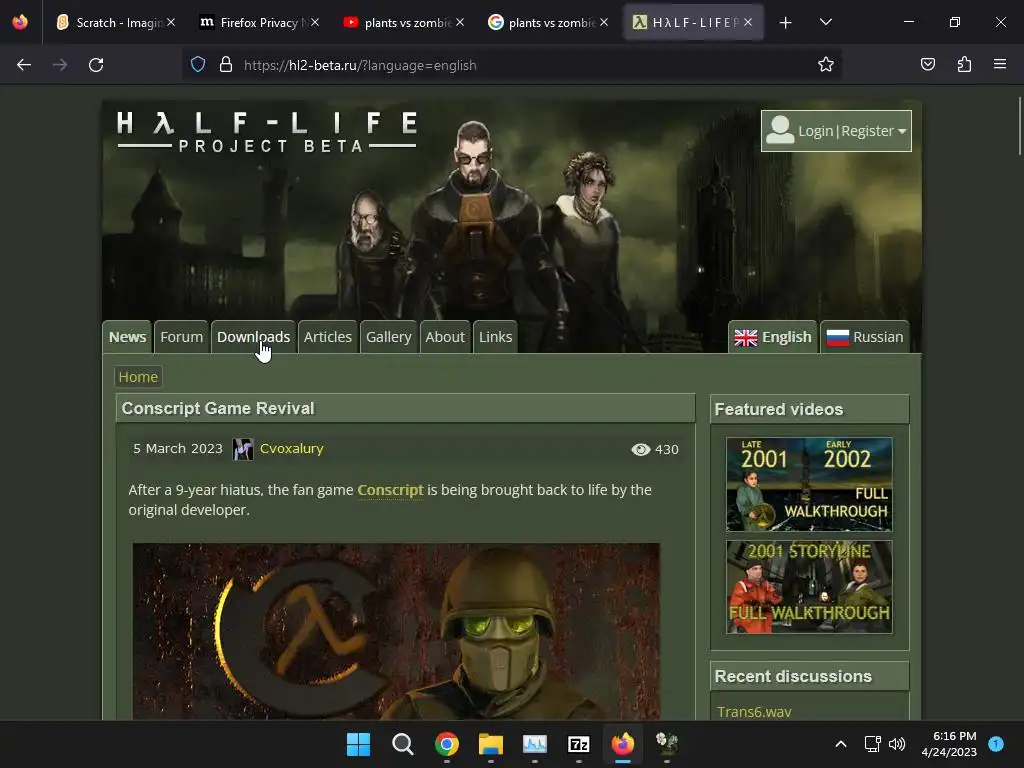Open the Forum site tab
This screenshot has width=1024, height=768.
[182, 336]
